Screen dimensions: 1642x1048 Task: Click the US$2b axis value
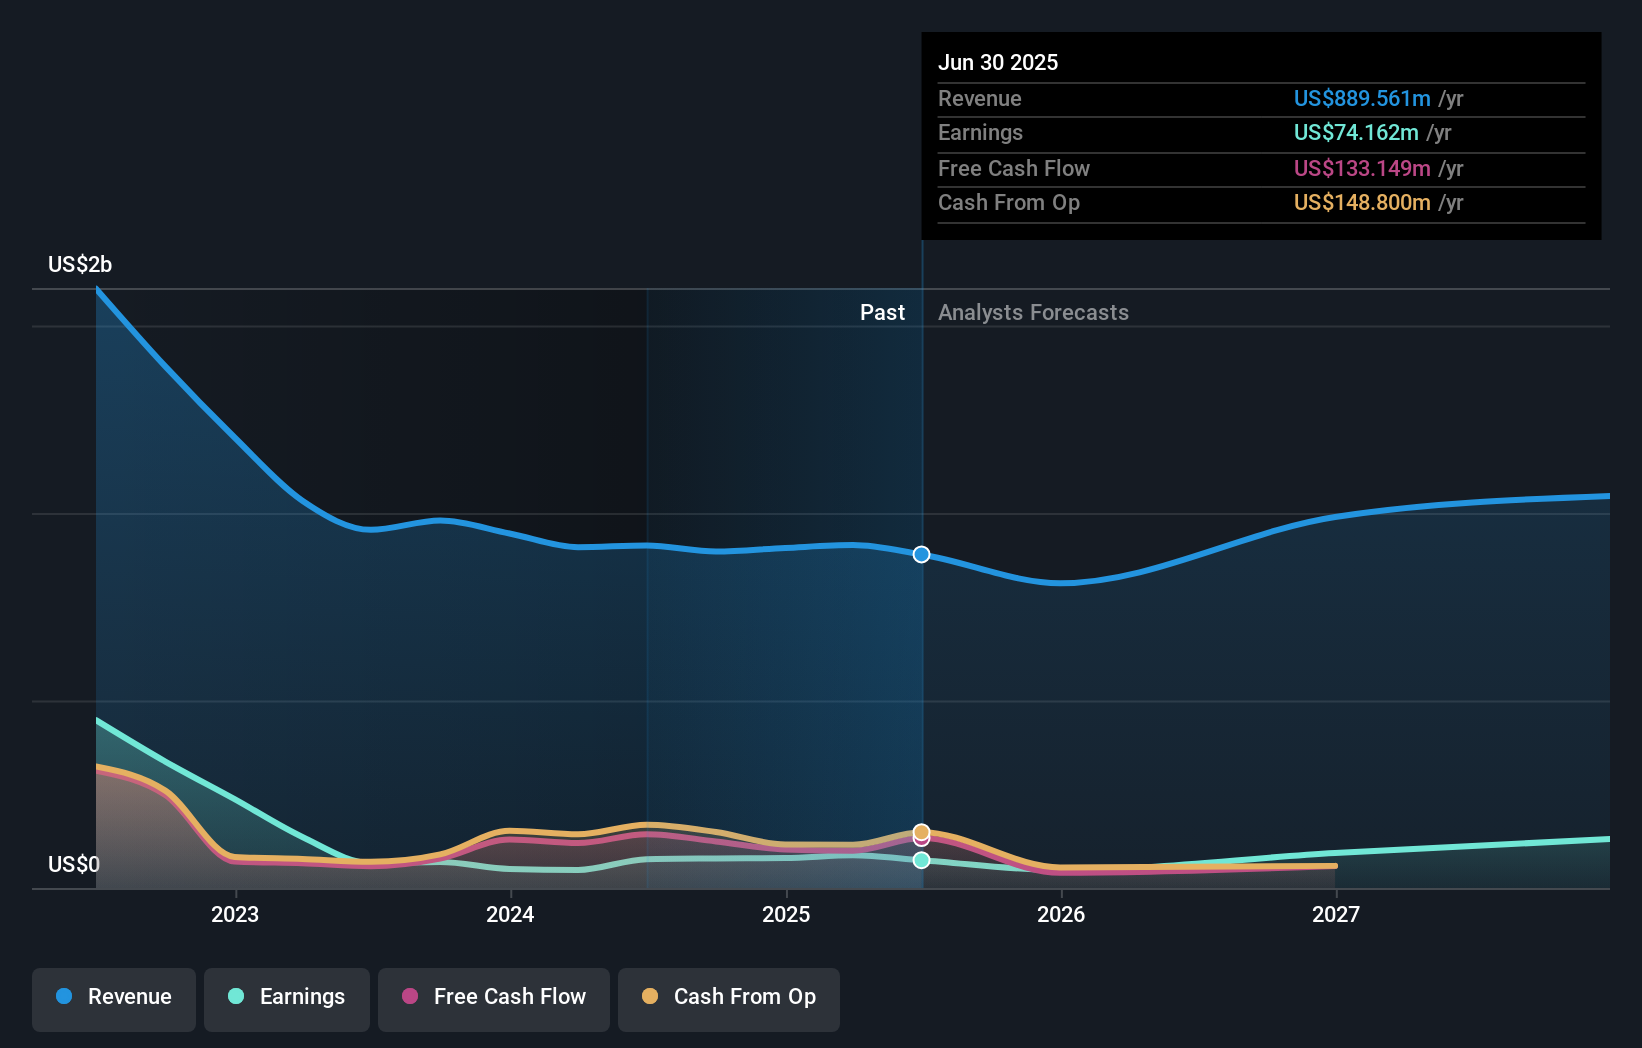[x=80, y=264]
